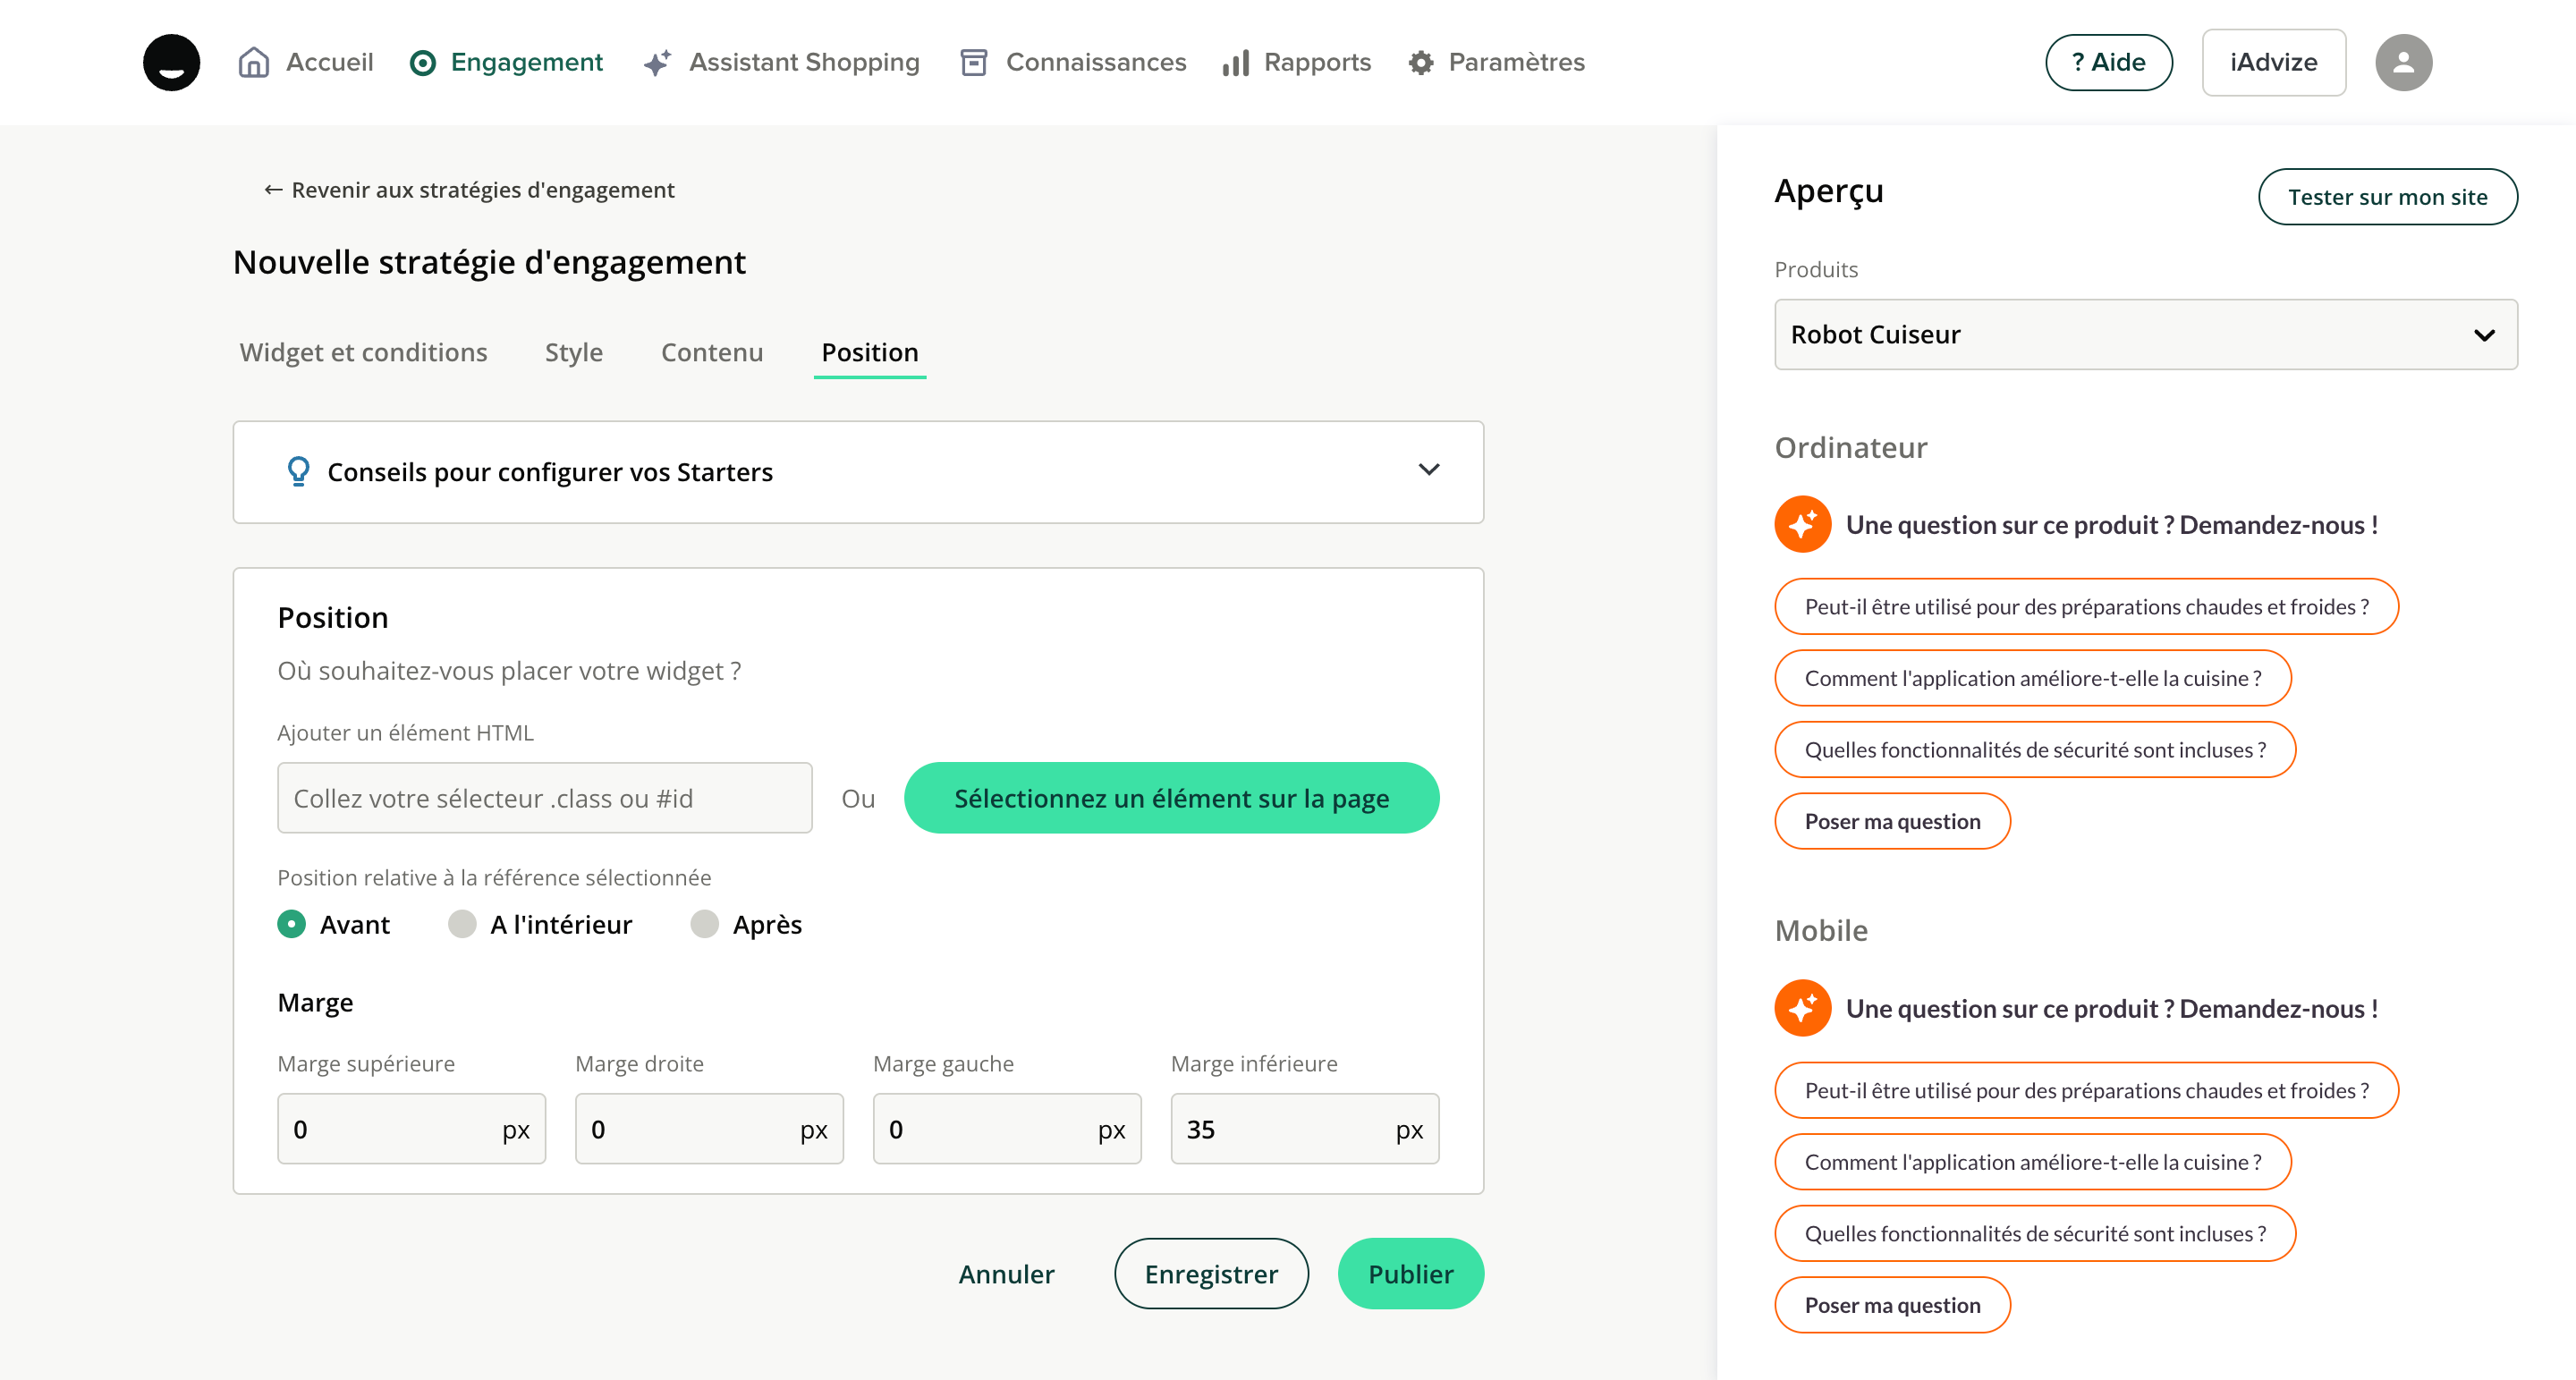Click the Accueil home icon
This screenshot has width=2576, height=1380.
[254, 62]
